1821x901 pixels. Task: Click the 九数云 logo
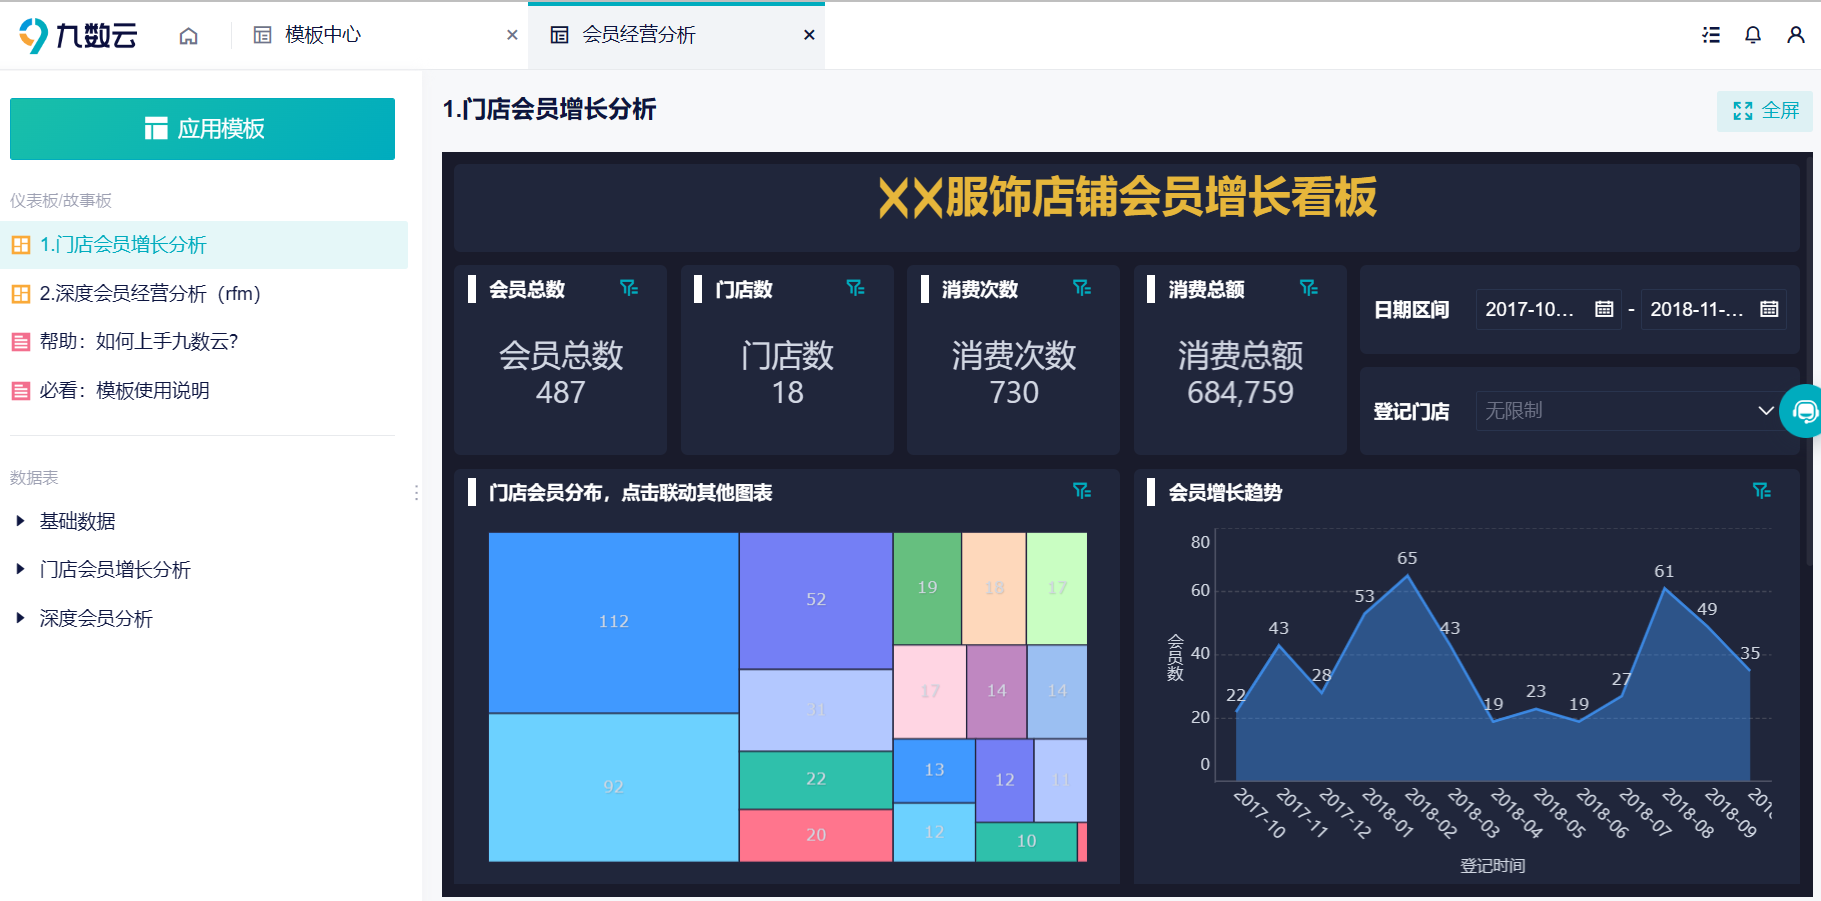tap(78, 36)
